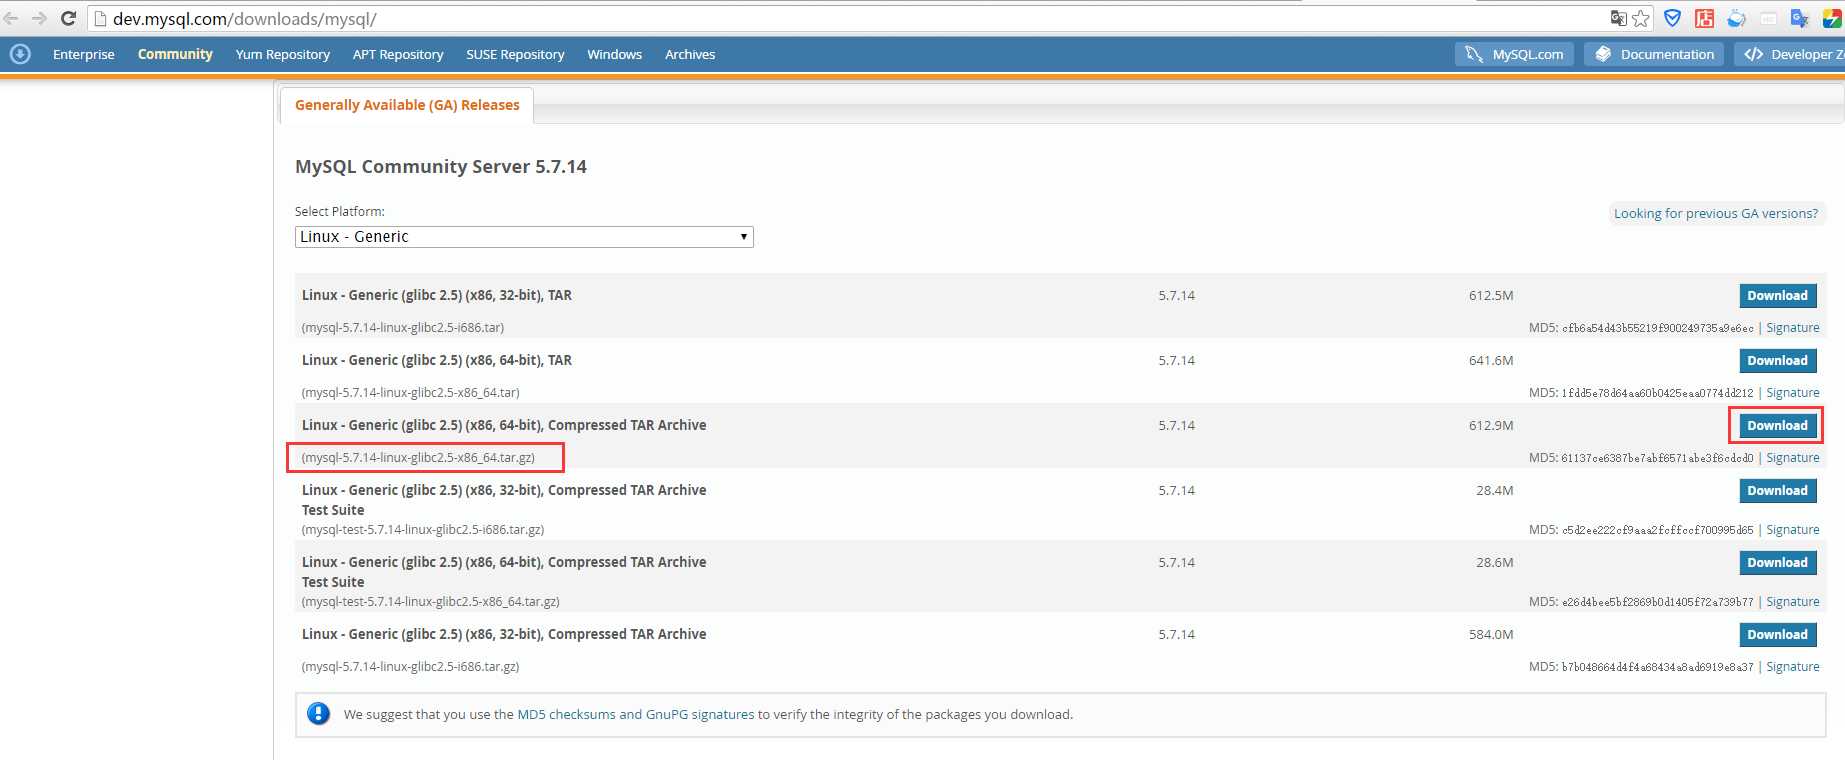Open Signature link for i686.tar row
Screen dimensions: 1845x760
click(x=1793, y=328)
